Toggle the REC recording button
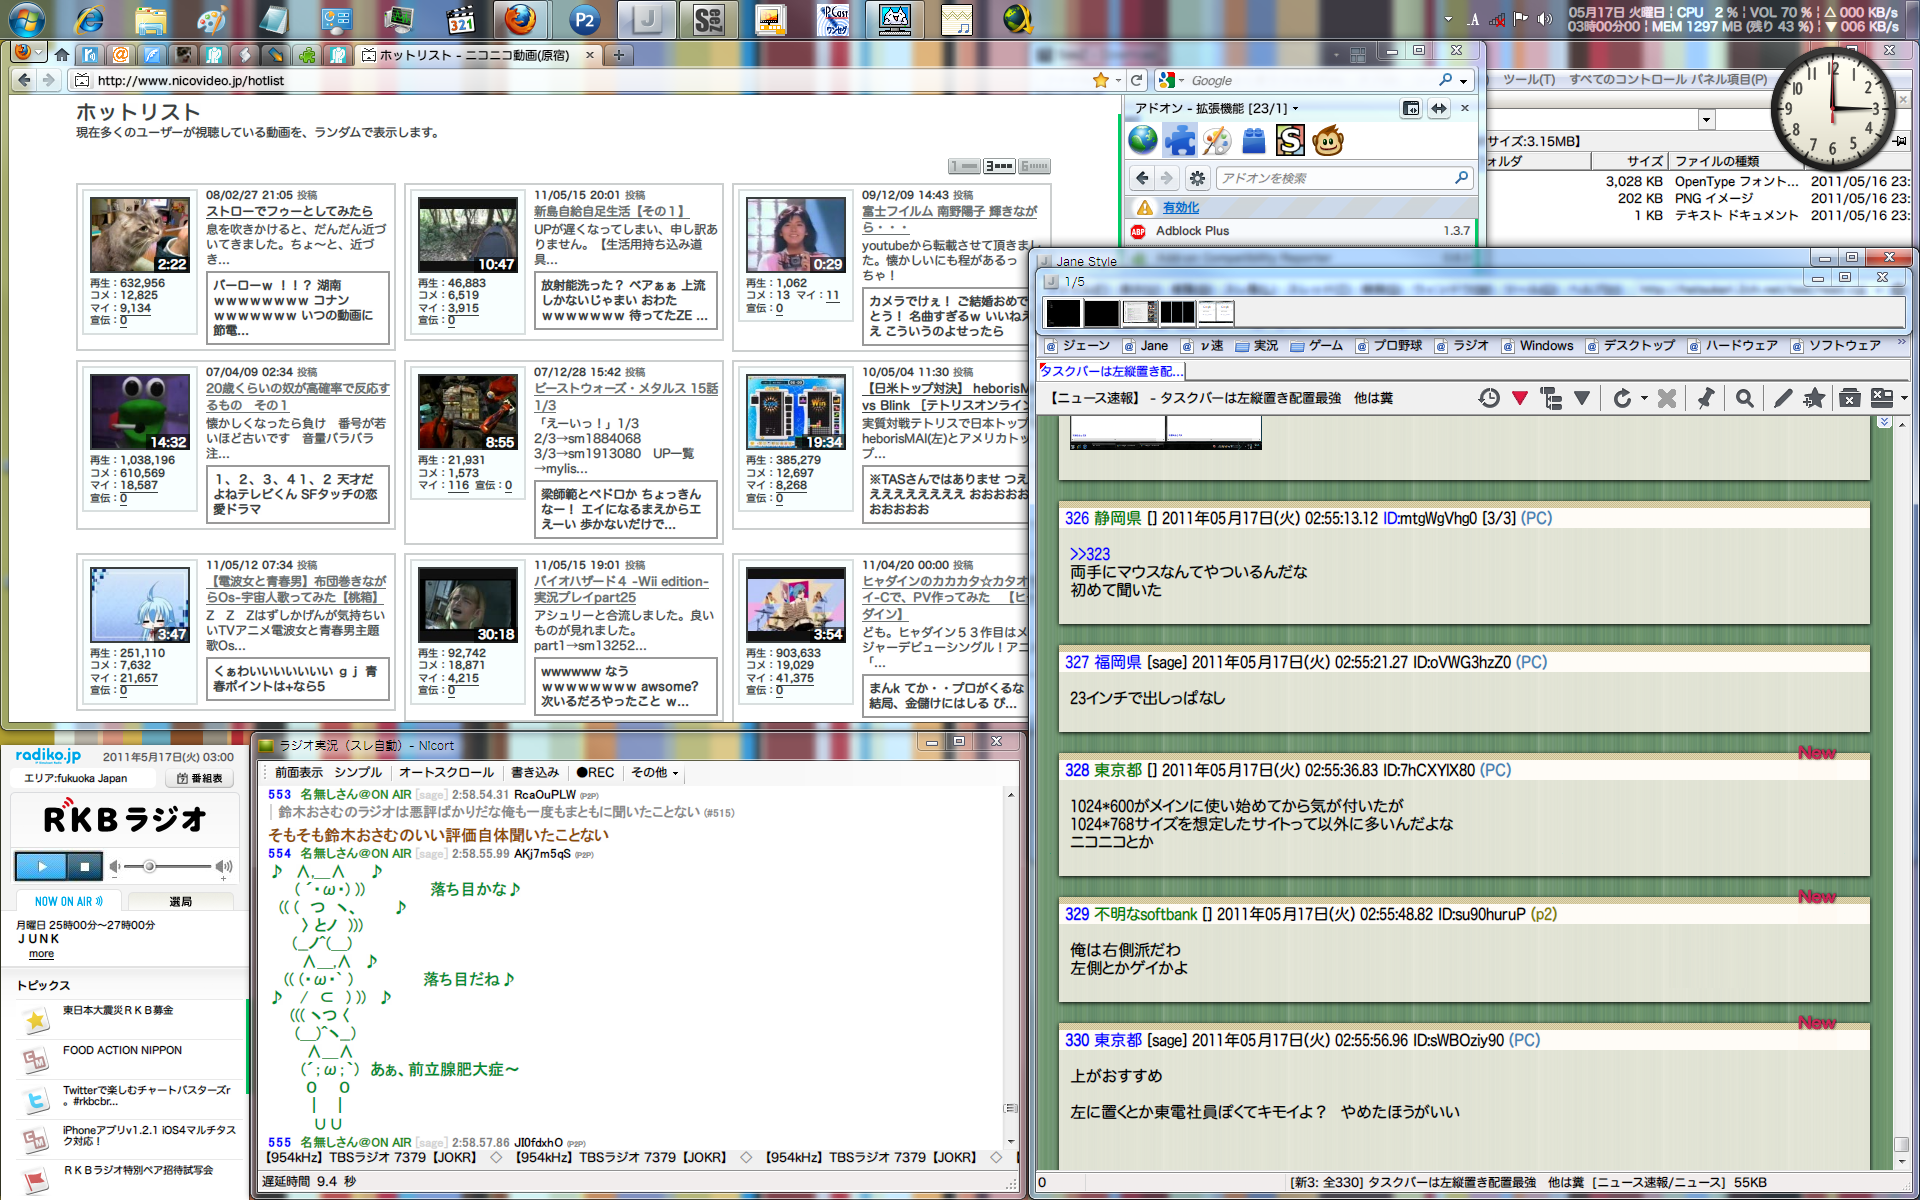 (x=595, y=773)
